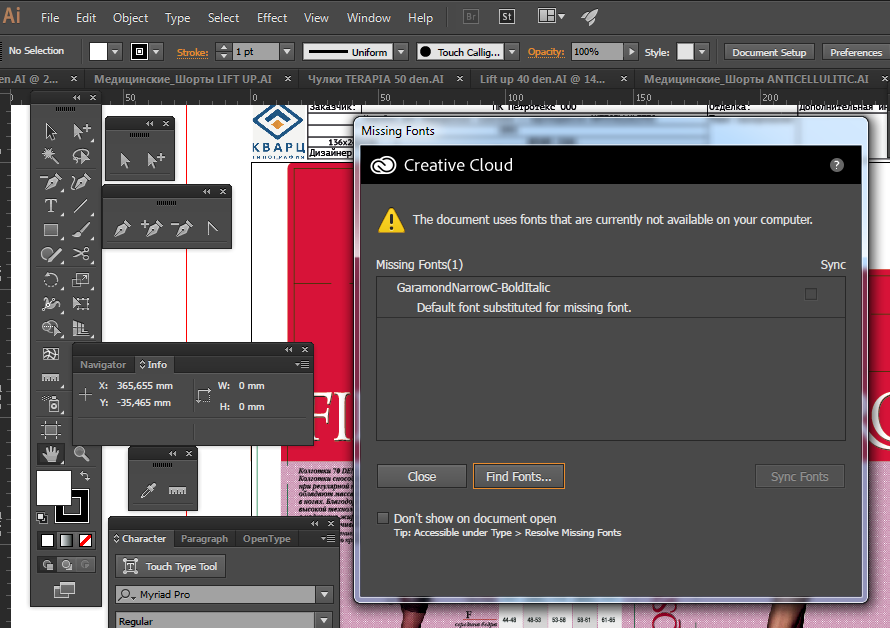This screenshot has width=890, height=628.
Task: Choose the Magic Wand tool
Action: tap(51, 156)
